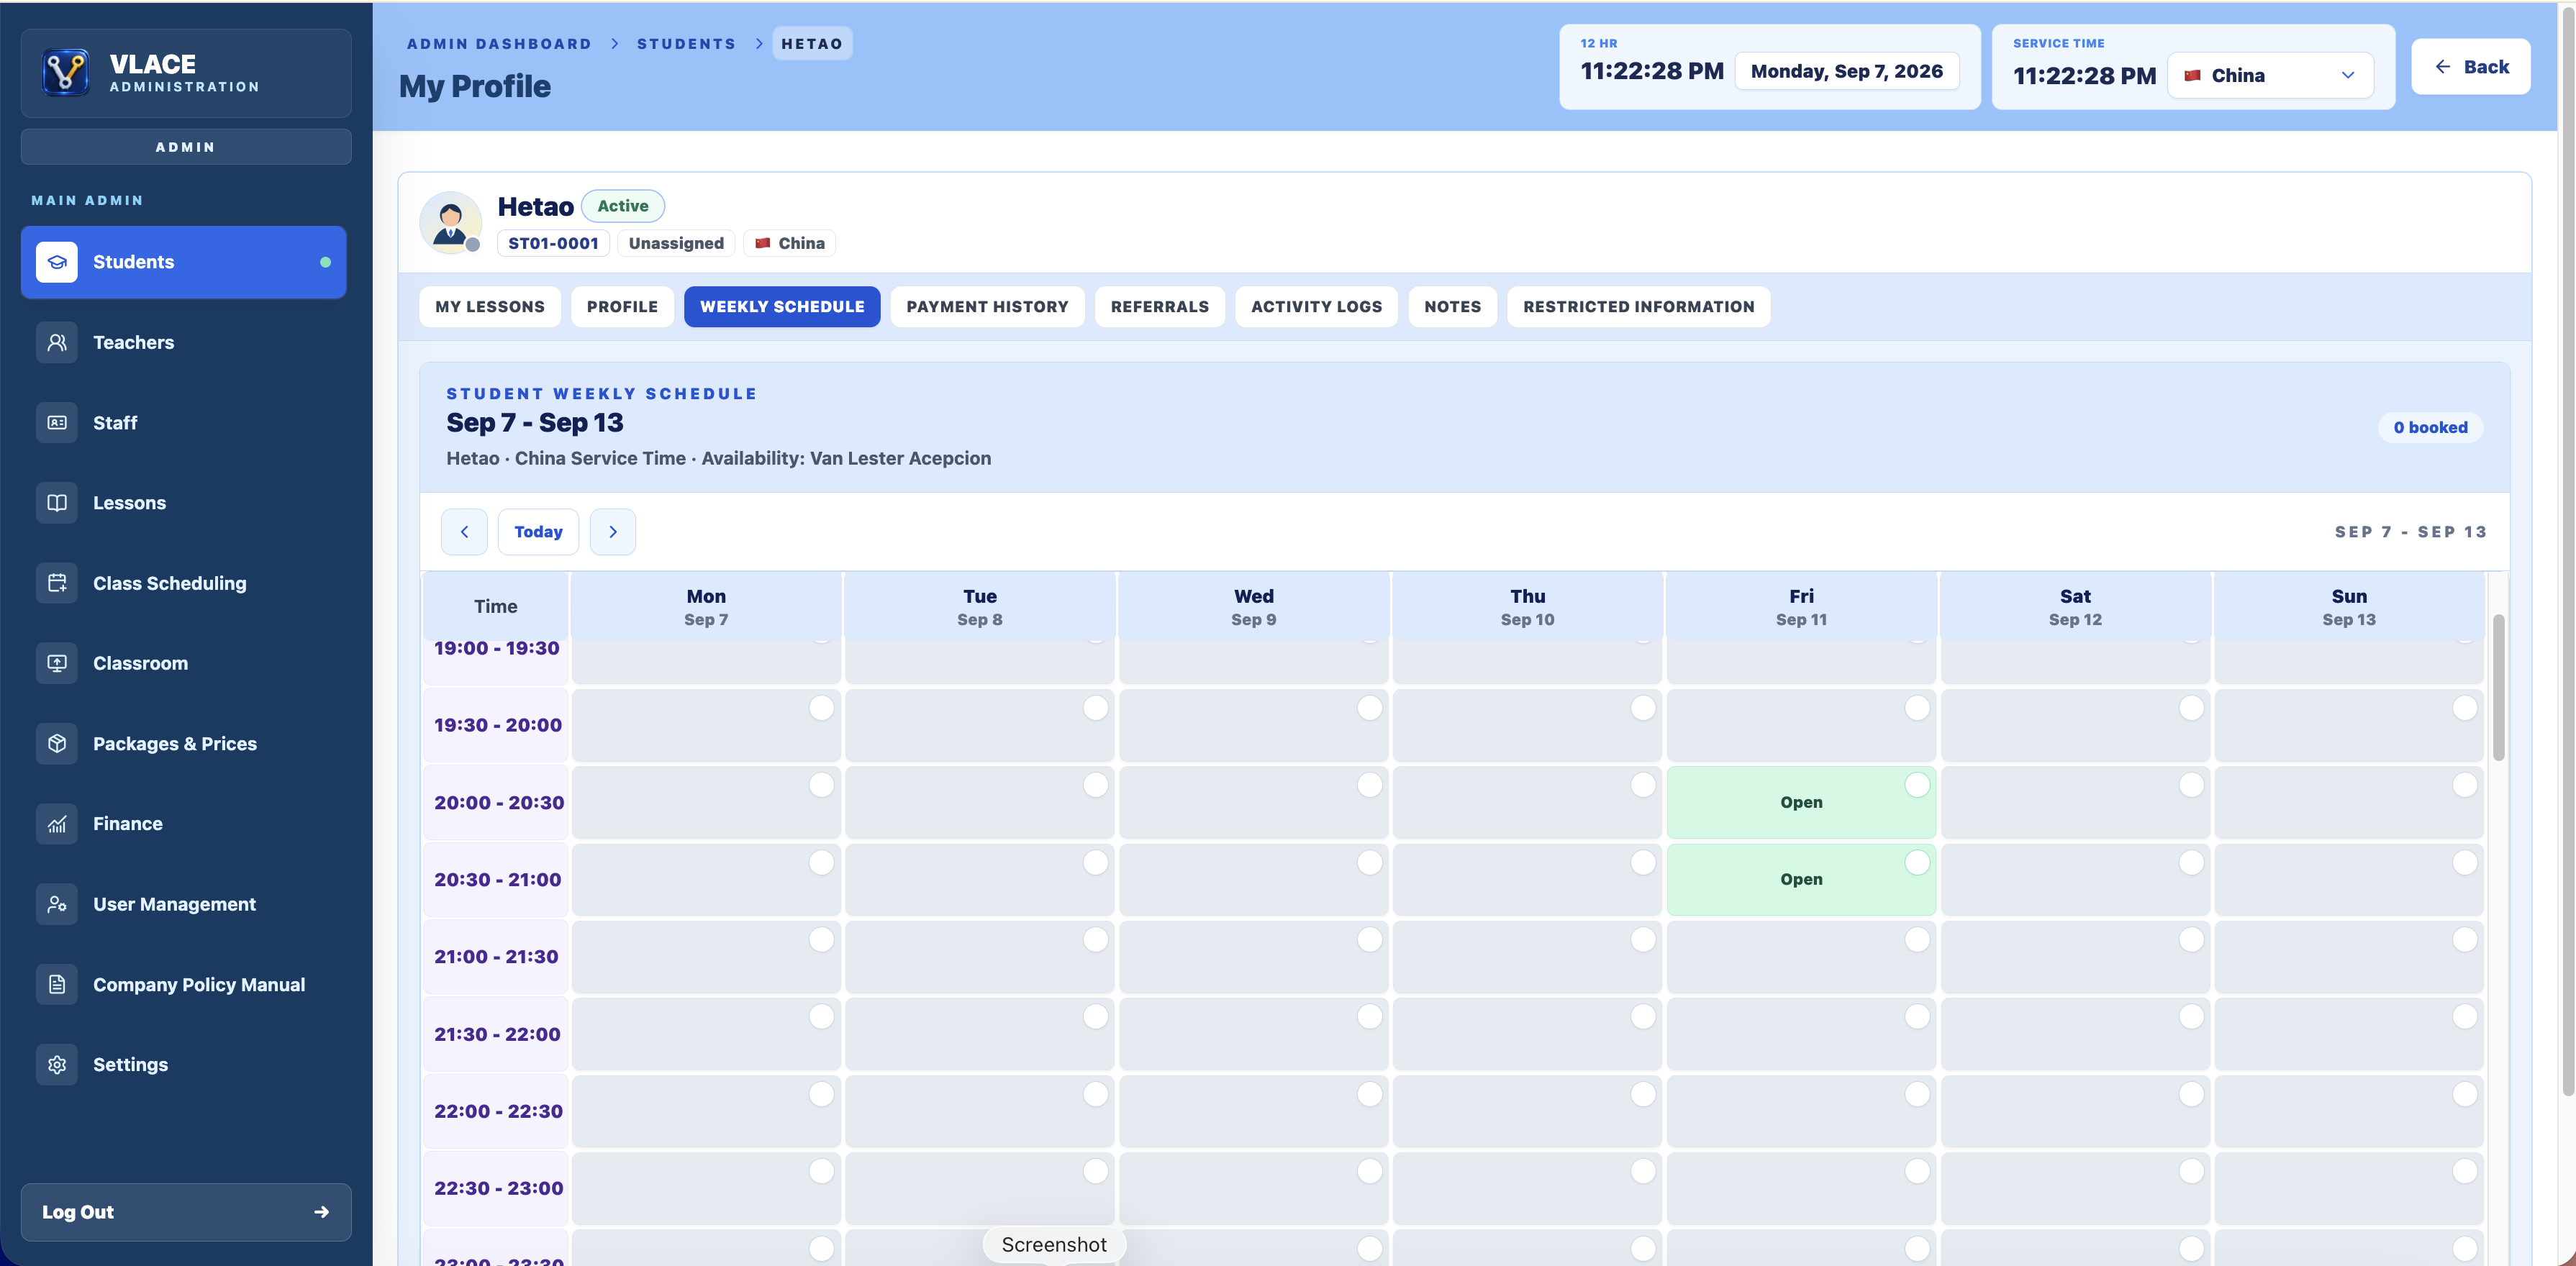Go to the next week with right chevron
This screenshot has width=2576, height=1266.
coord(613,532)
